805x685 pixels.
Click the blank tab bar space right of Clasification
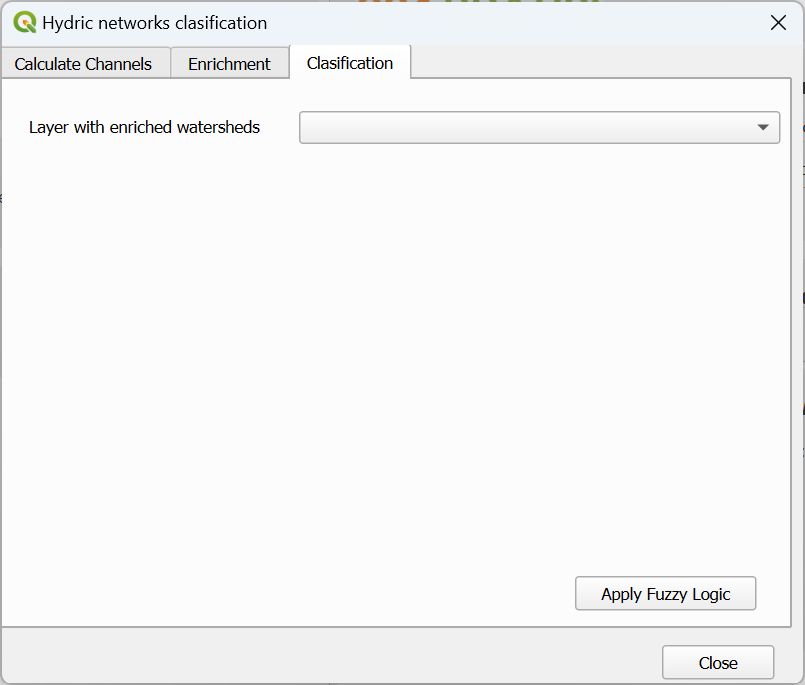(600, 63)
